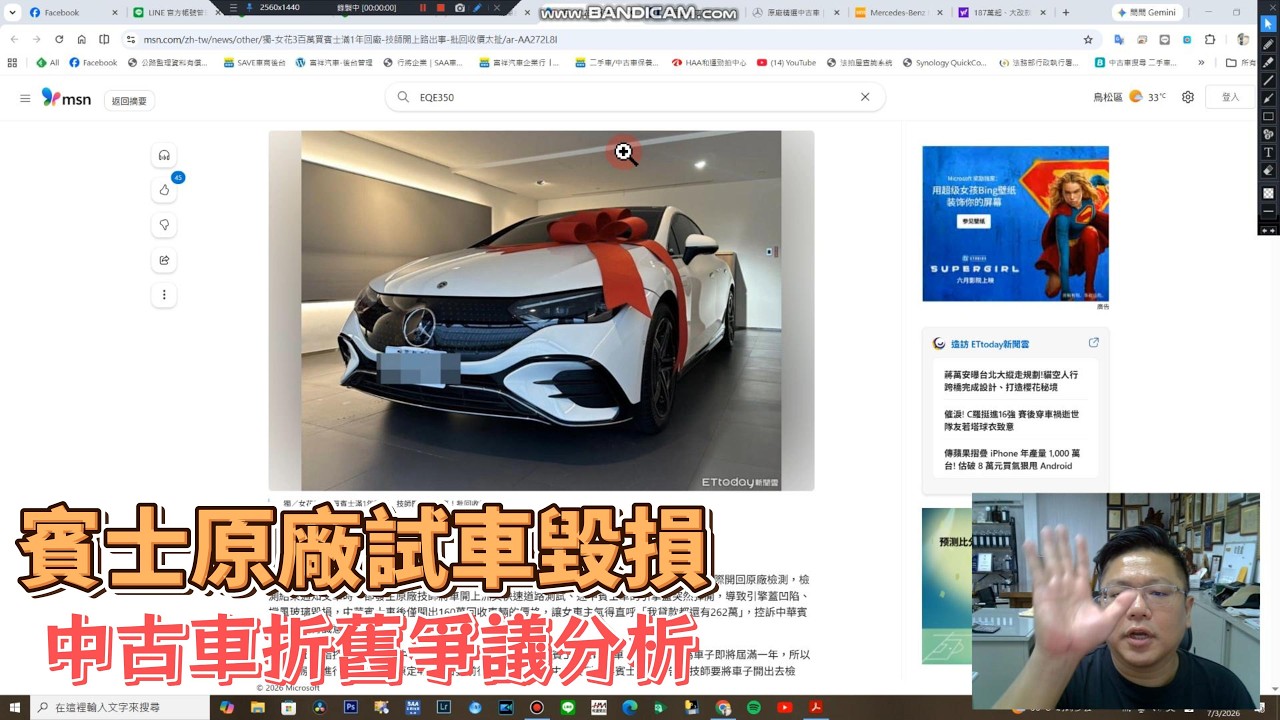1280x720 pixels.
Task: Open Lightroom from the taskbar
Action: 444,707
